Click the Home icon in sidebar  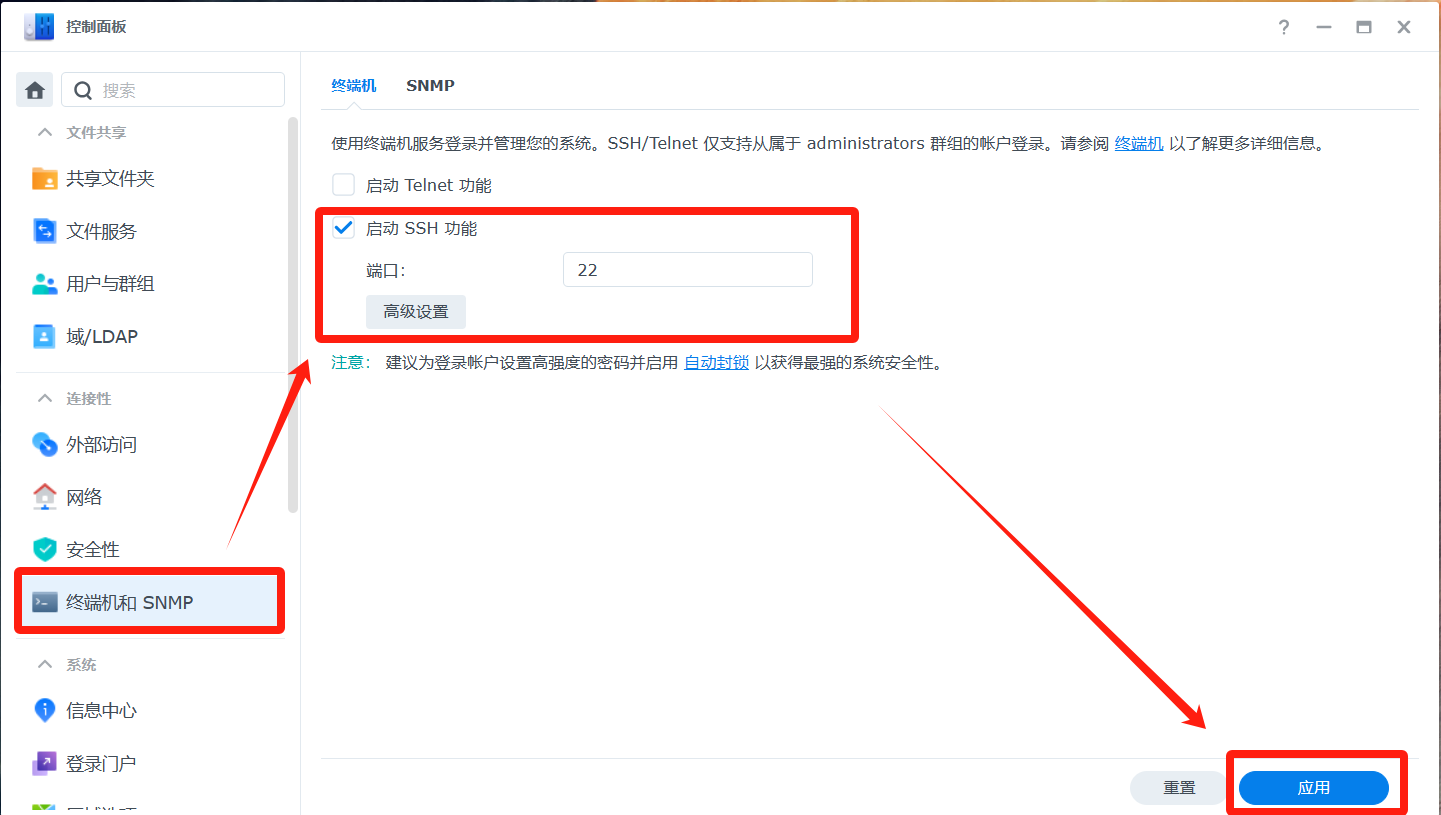tap(35, 90)
